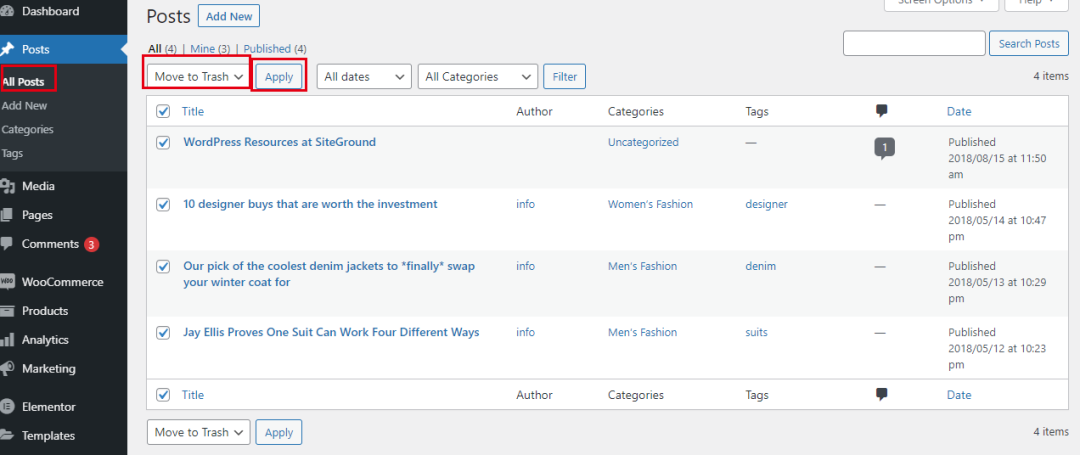Click the Dashboard gauge icon
Image resolution: width=1080 pixels, height=455 pixels.
(7, 12)
